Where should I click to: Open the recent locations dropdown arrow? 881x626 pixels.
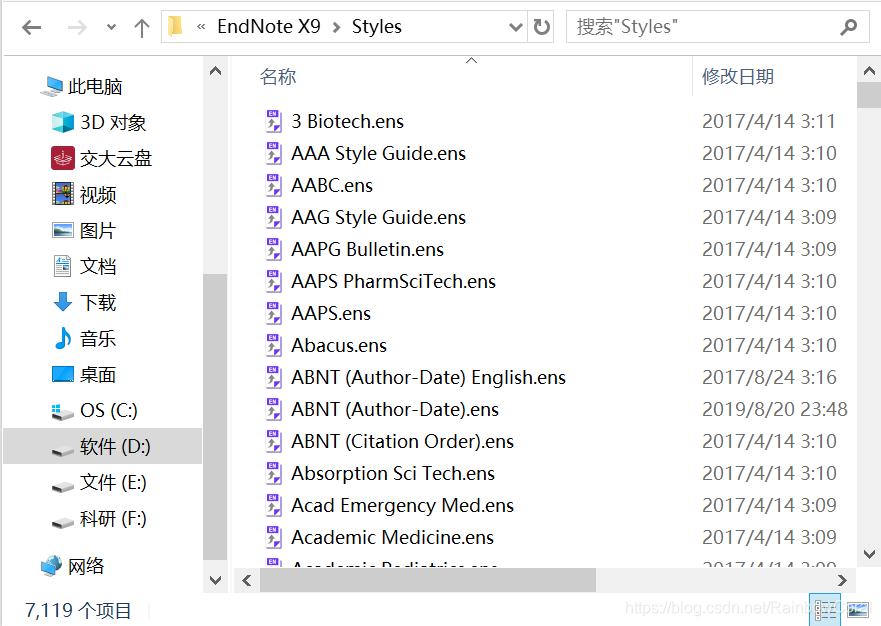click(x=111, y=27)
